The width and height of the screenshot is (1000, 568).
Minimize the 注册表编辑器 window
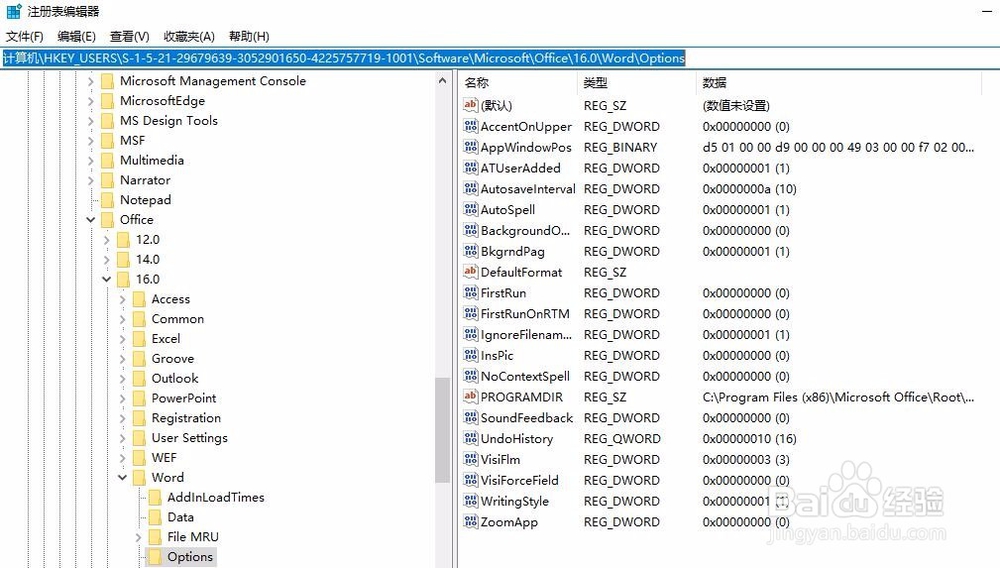(987, 11)
